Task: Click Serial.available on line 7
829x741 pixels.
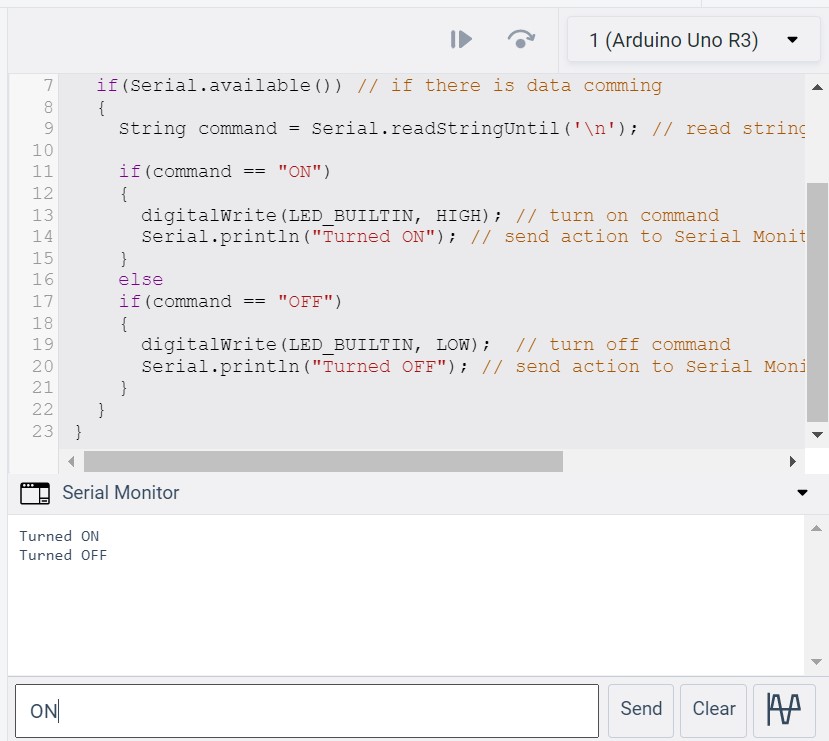Action: click(220, 85)
